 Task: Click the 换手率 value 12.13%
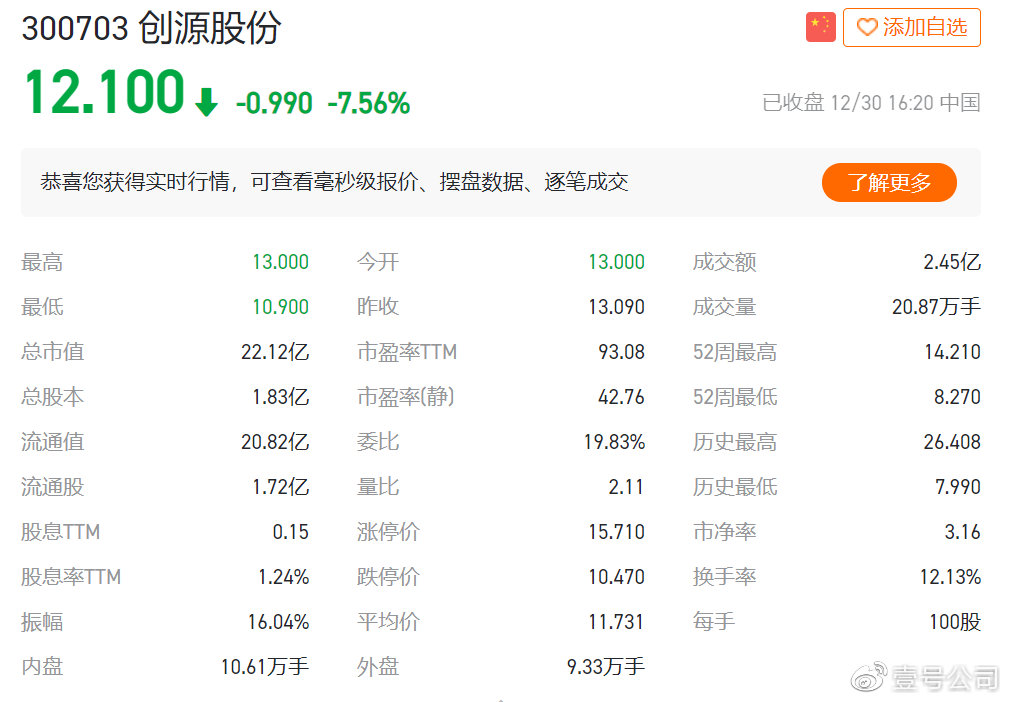(950, 577)
